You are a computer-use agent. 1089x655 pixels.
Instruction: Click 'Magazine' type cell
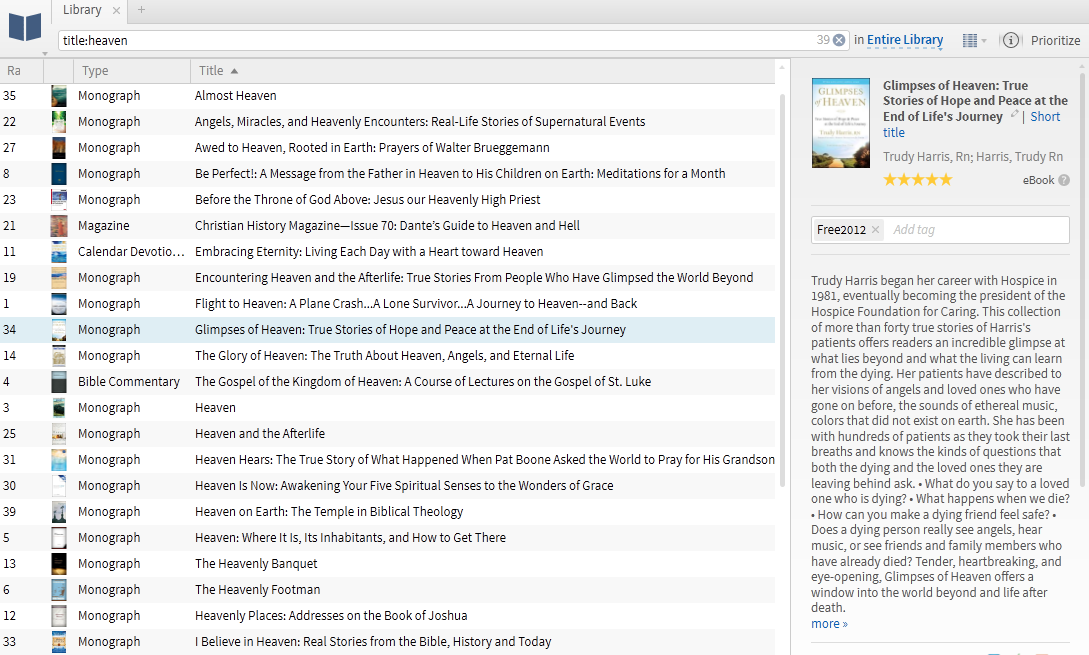(103, 226)
